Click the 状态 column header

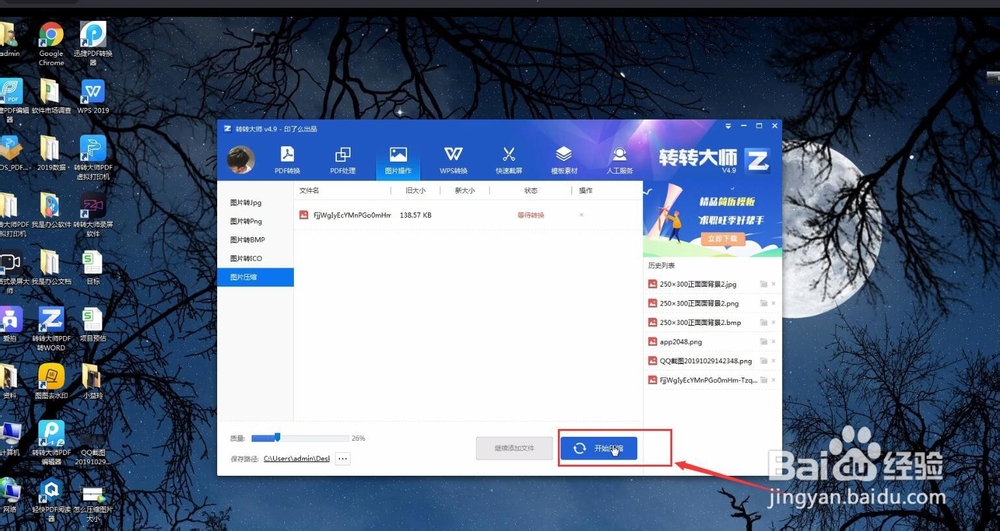(x=531, y=191)
